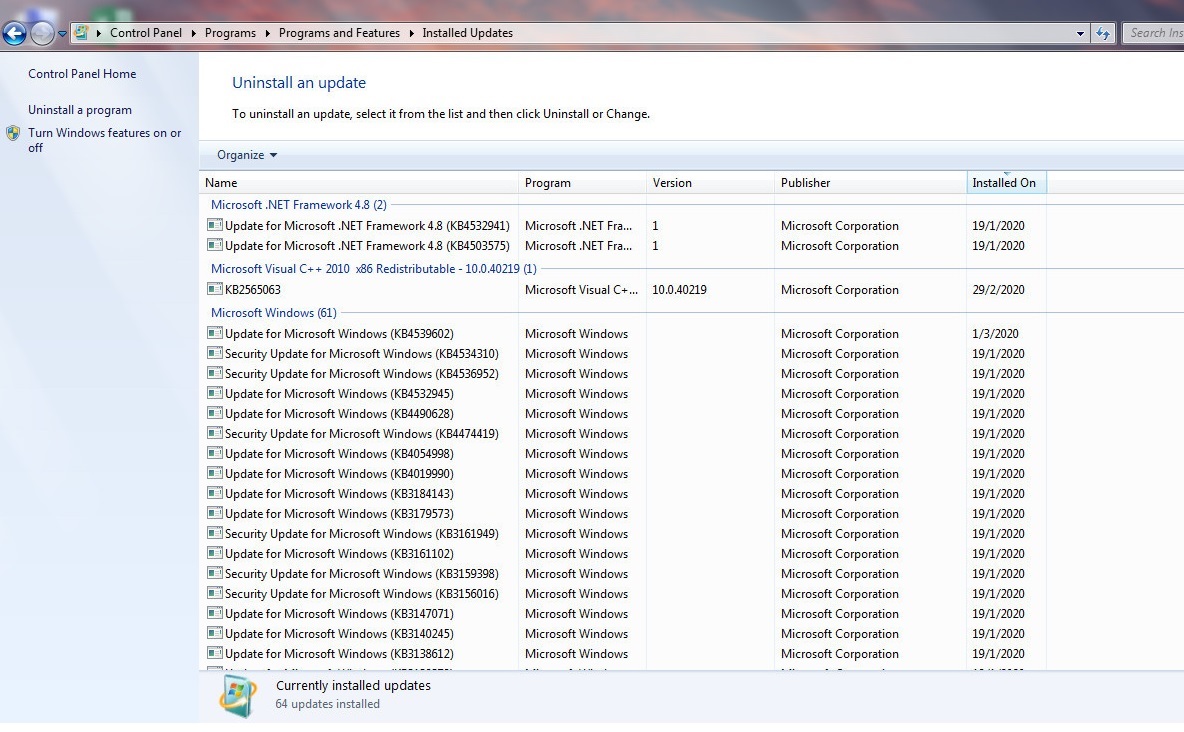This screenshot has width=1184, height=732.
Task: Select 'Update for Microsoft Windows (KB4539602)' row text
Action: (x=339, y=334)
